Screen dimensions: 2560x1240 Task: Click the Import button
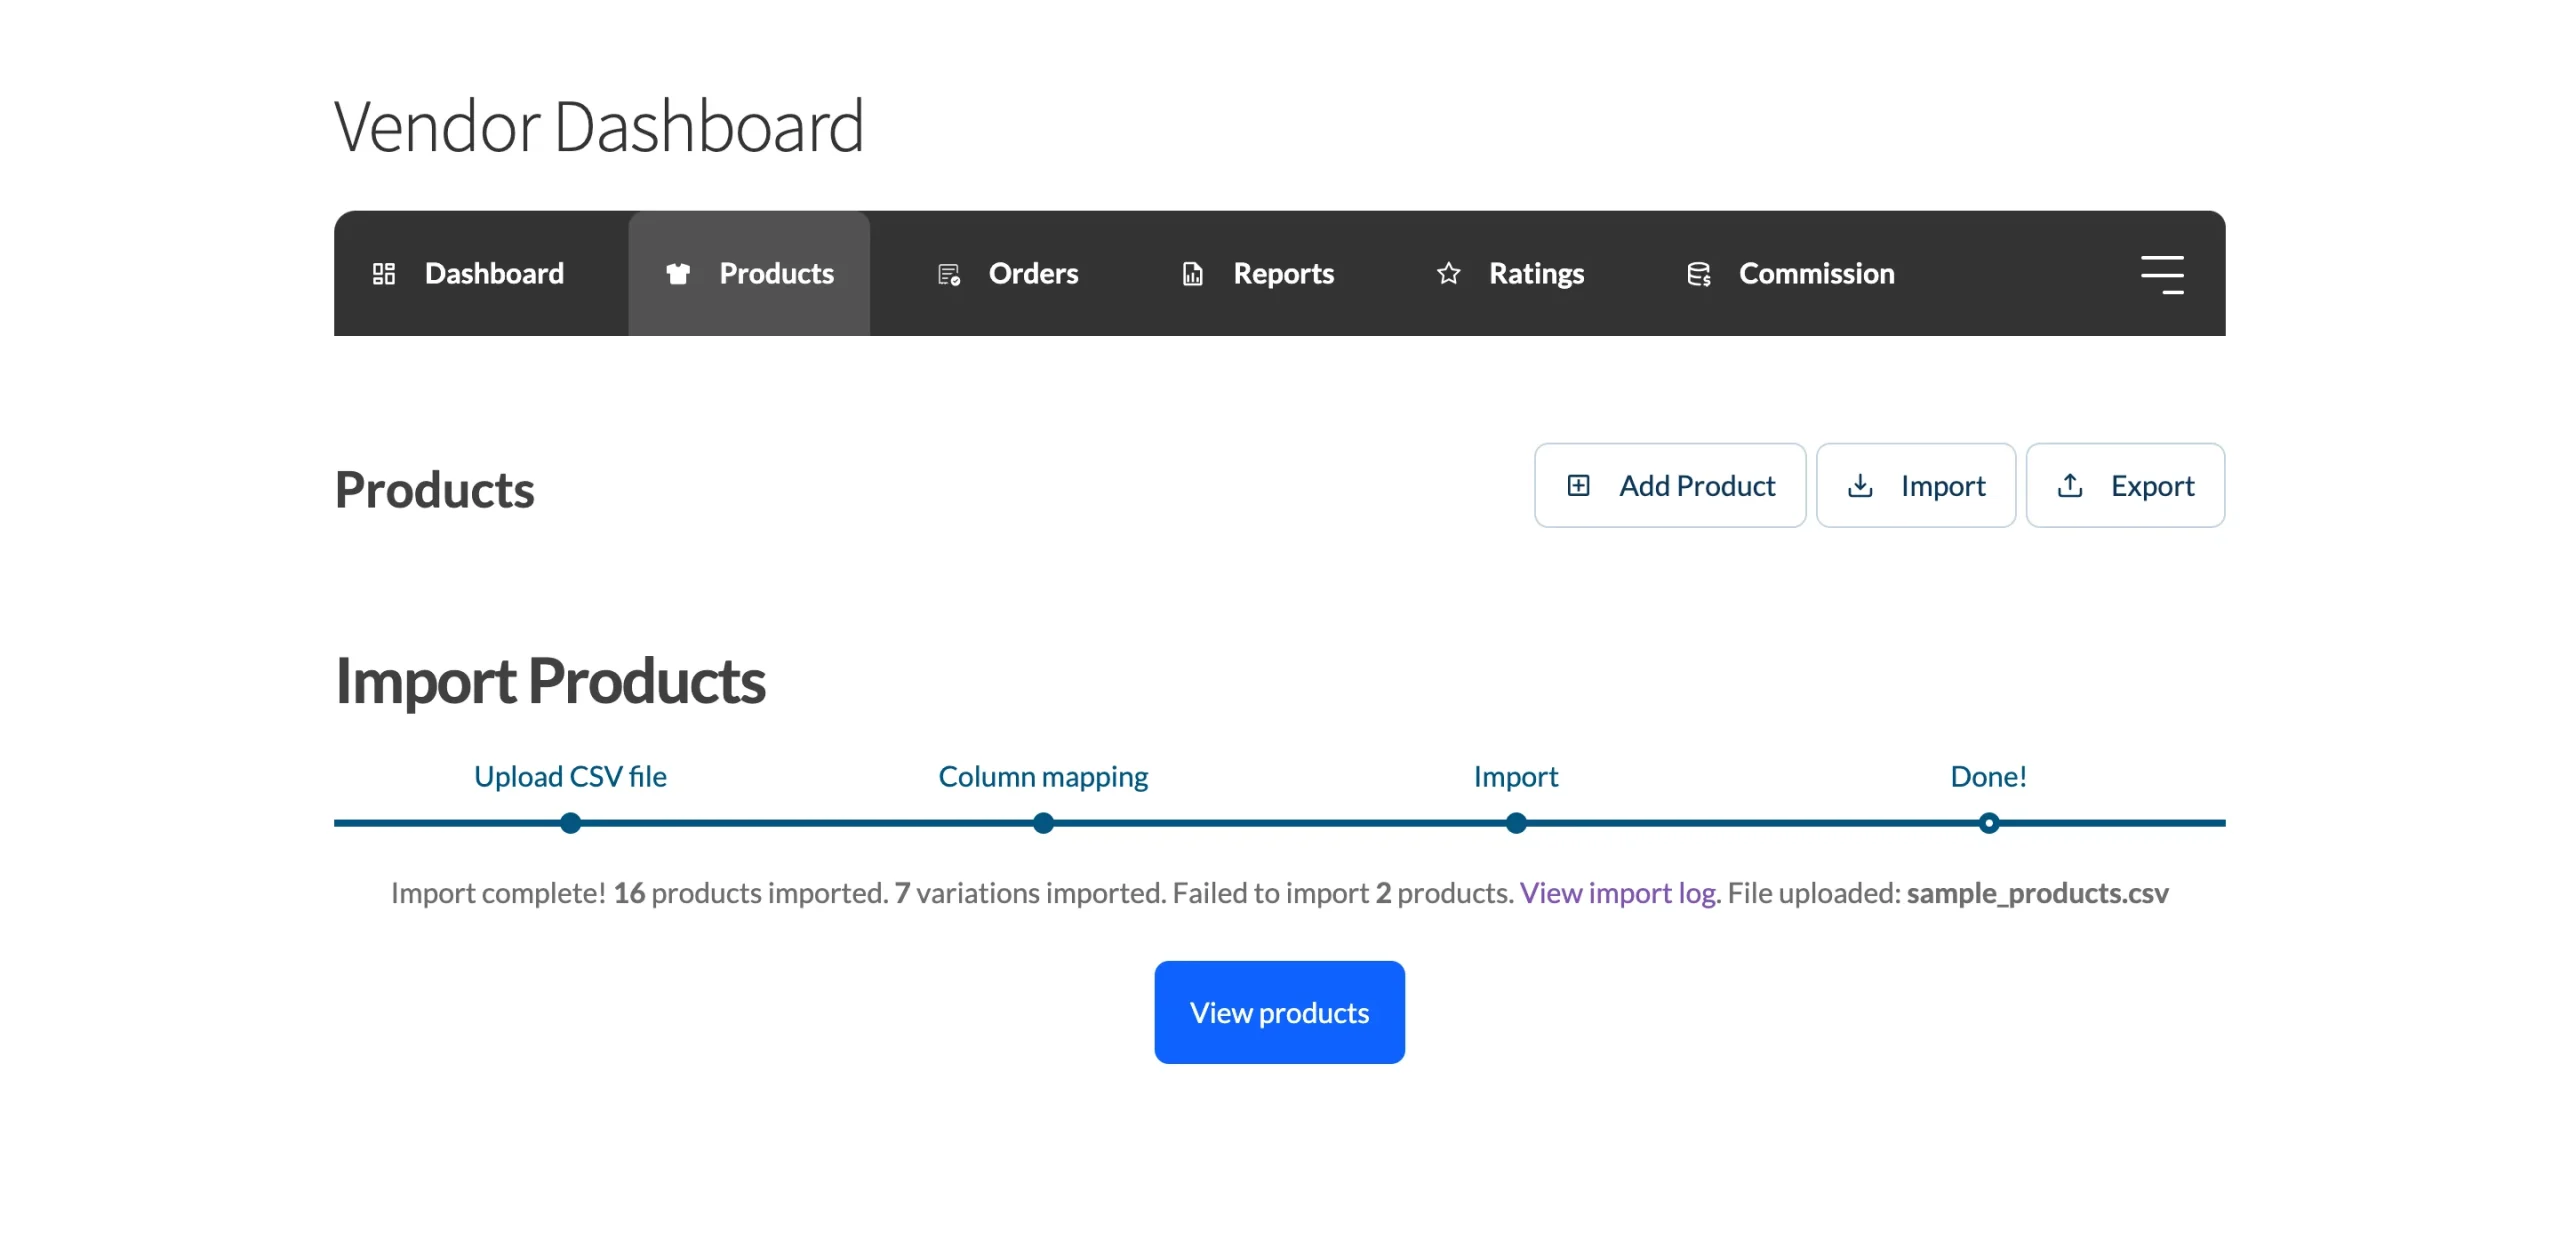pos(1916,486)
